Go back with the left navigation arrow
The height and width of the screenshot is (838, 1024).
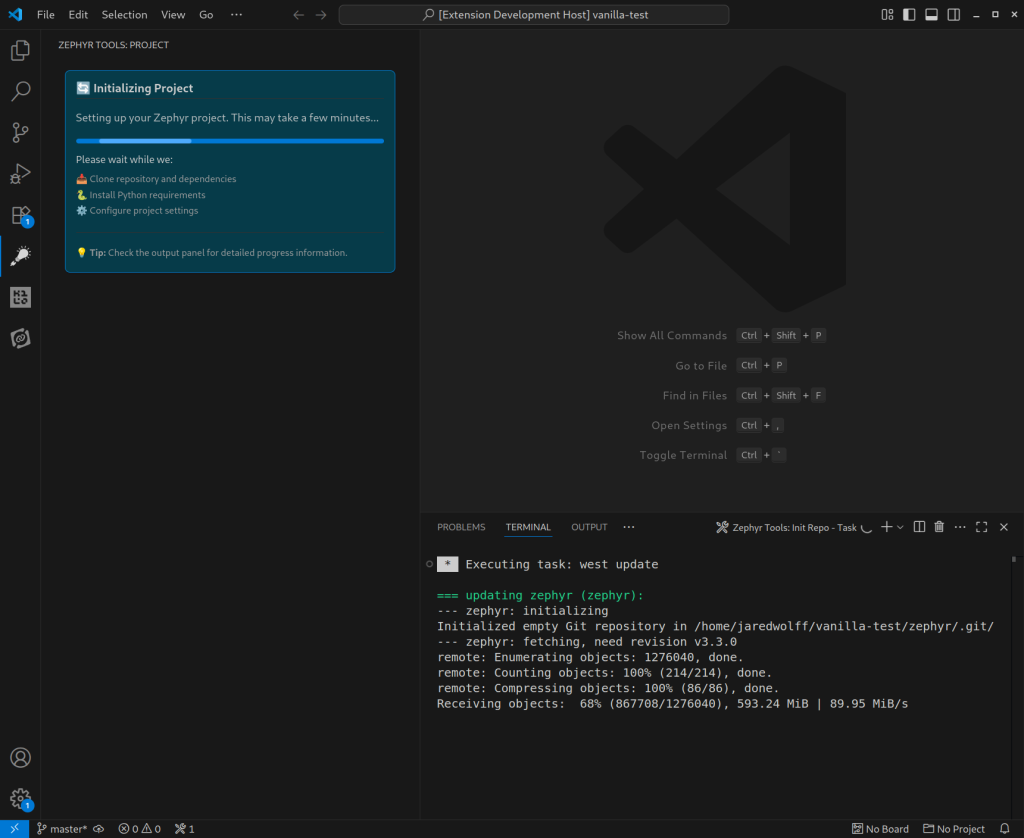pos(298,15)
